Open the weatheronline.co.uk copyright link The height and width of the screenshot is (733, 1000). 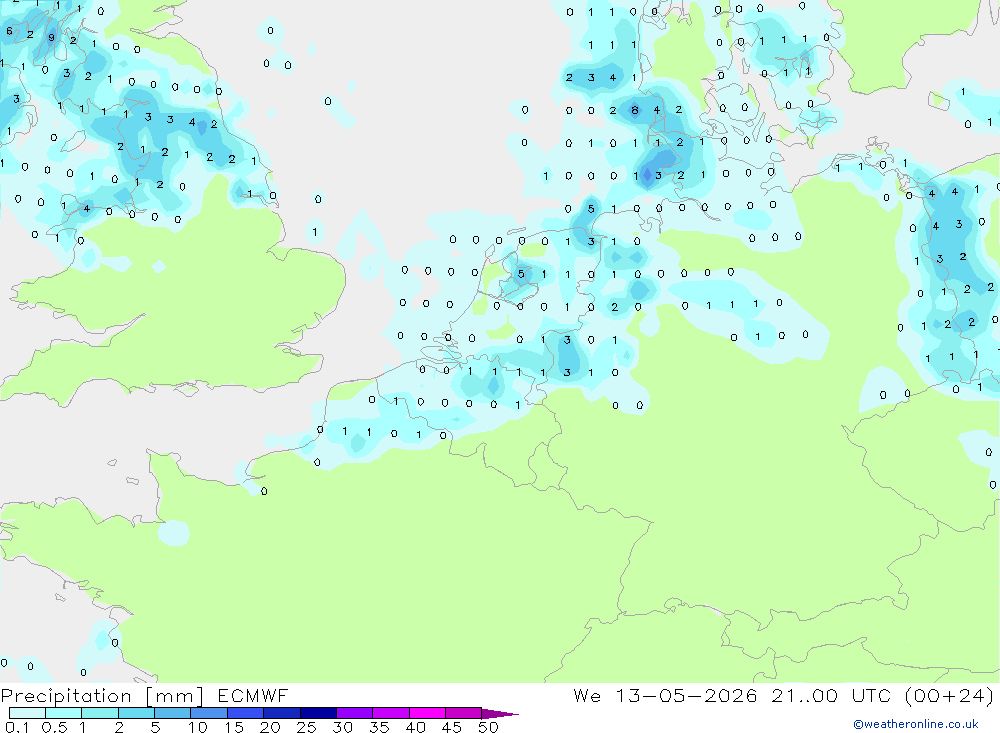click(916, 724)
